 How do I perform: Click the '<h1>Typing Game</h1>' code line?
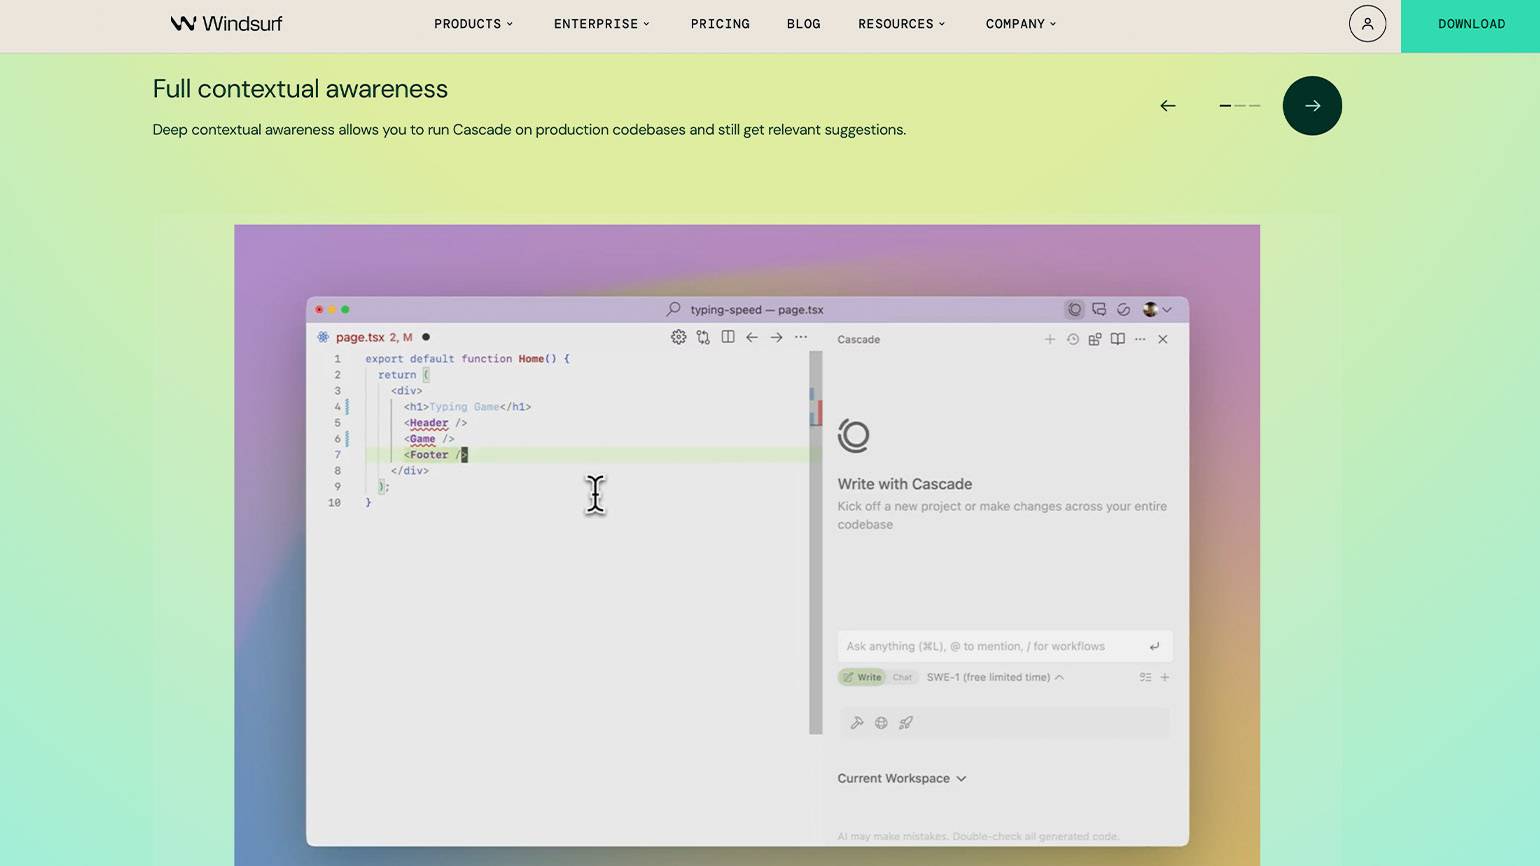pyautogui.click(x=467, y=407)
